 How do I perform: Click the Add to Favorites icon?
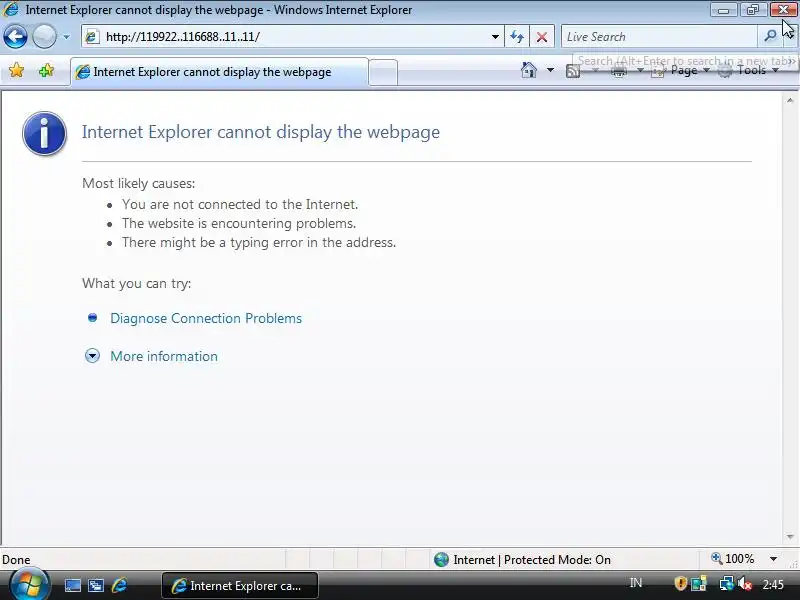[46, 70]
